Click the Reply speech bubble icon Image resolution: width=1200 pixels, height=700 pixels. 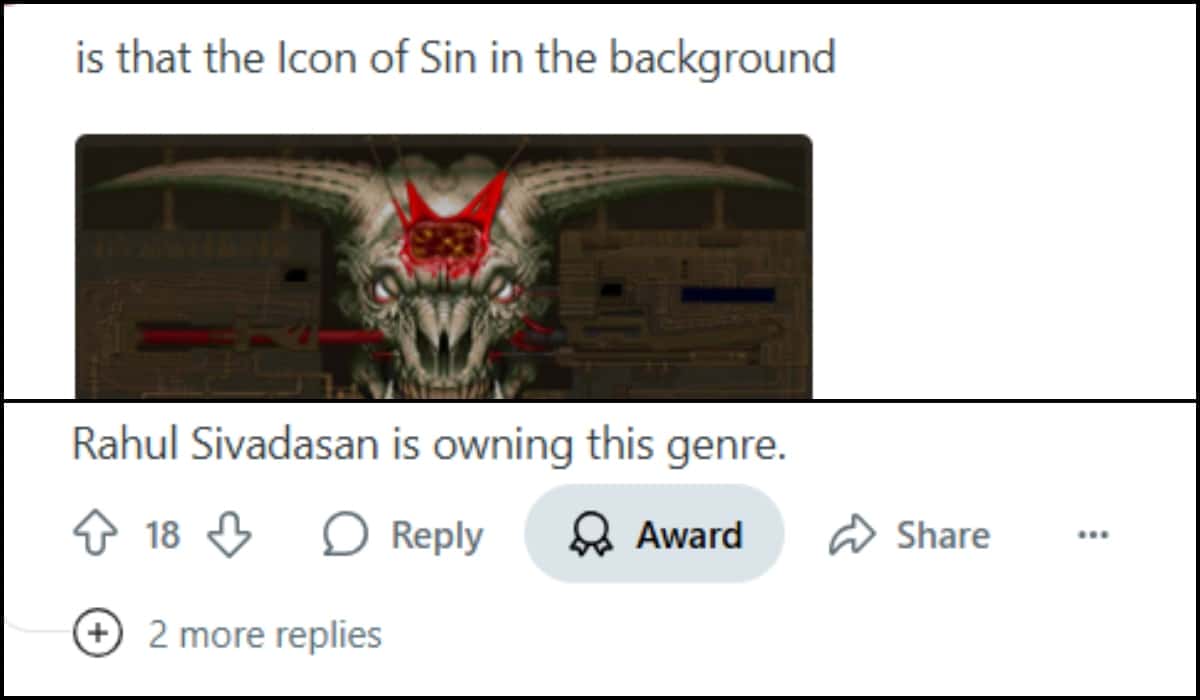pyautogui.click(x=346, y=536)
